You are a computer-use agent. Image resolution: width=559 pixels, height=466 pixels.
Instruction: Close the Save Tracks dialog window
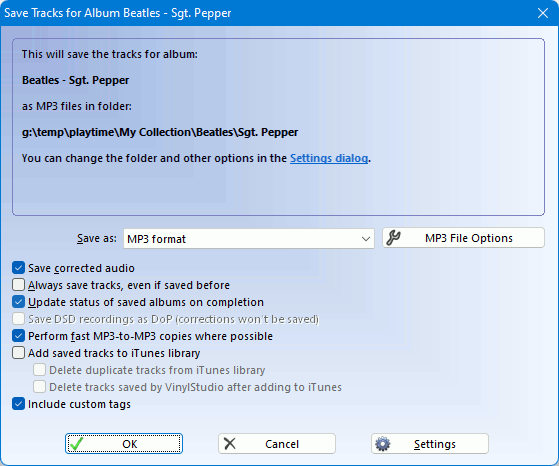coord(543,13)
